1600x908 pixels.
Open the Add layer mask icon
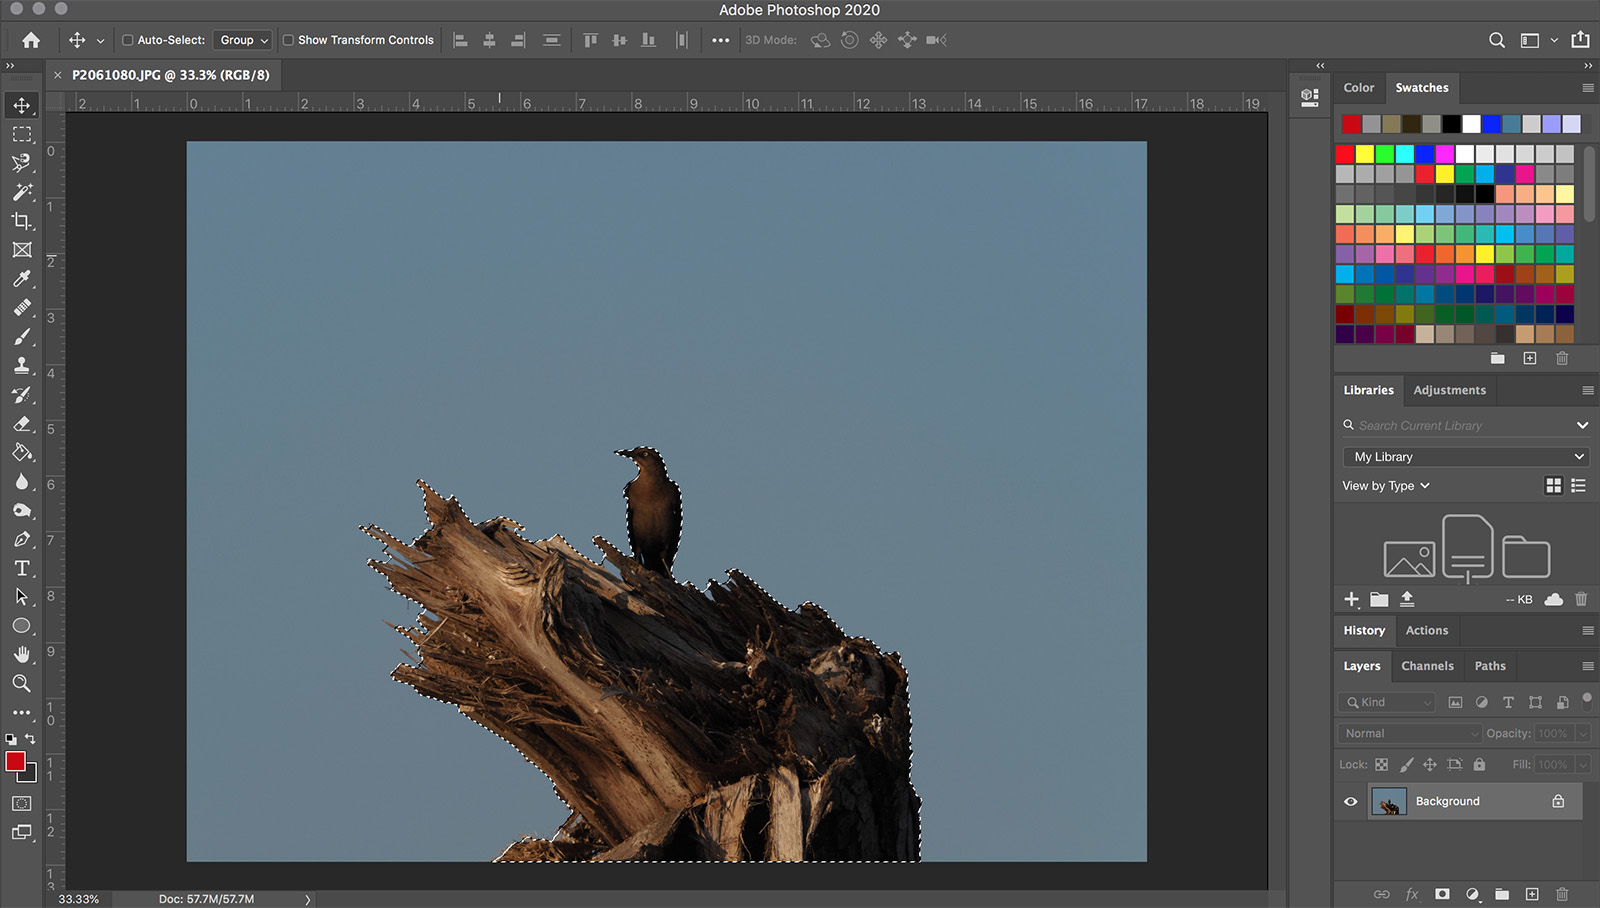tap(1441, 895)
